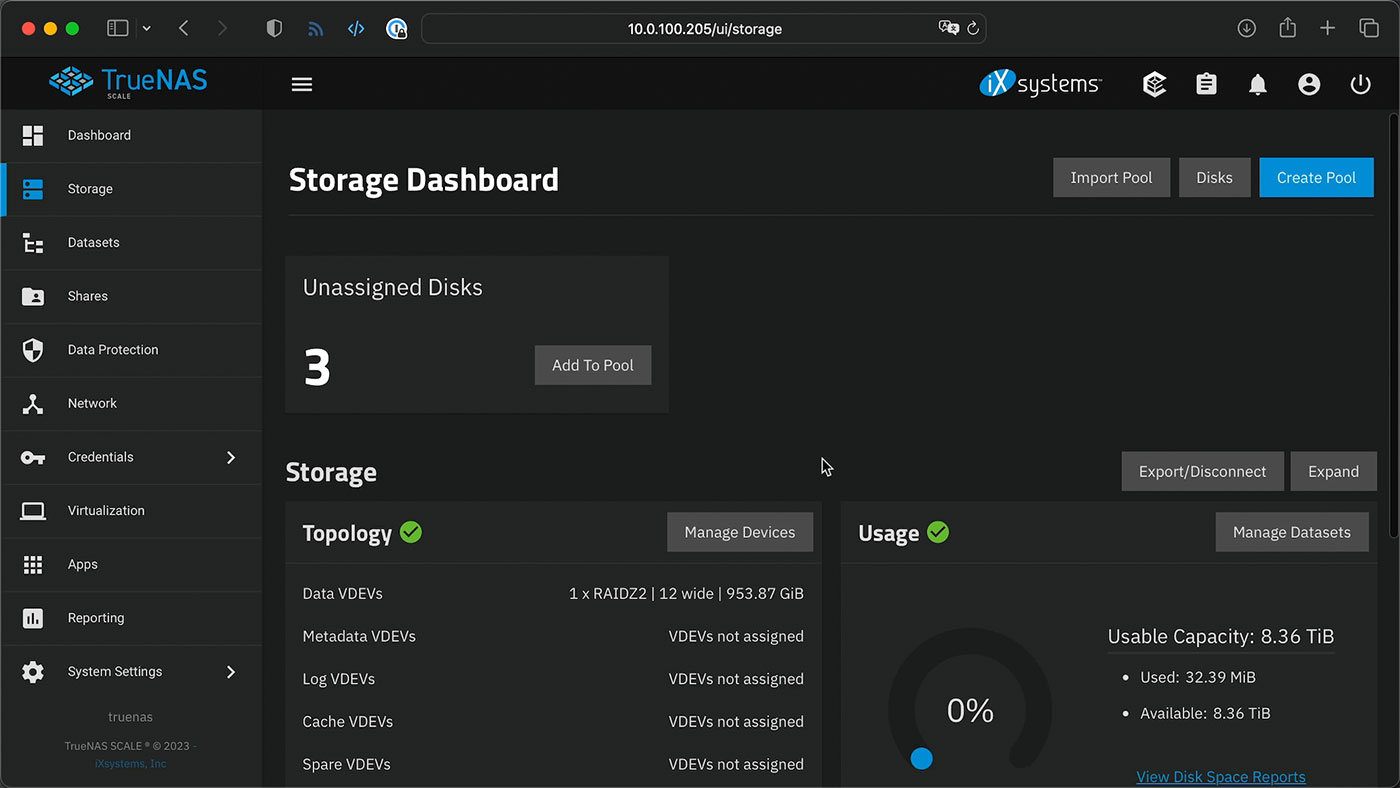Click the Network topology icon
The height and width of the screenshot is (788, 1400).
(33, 404)
